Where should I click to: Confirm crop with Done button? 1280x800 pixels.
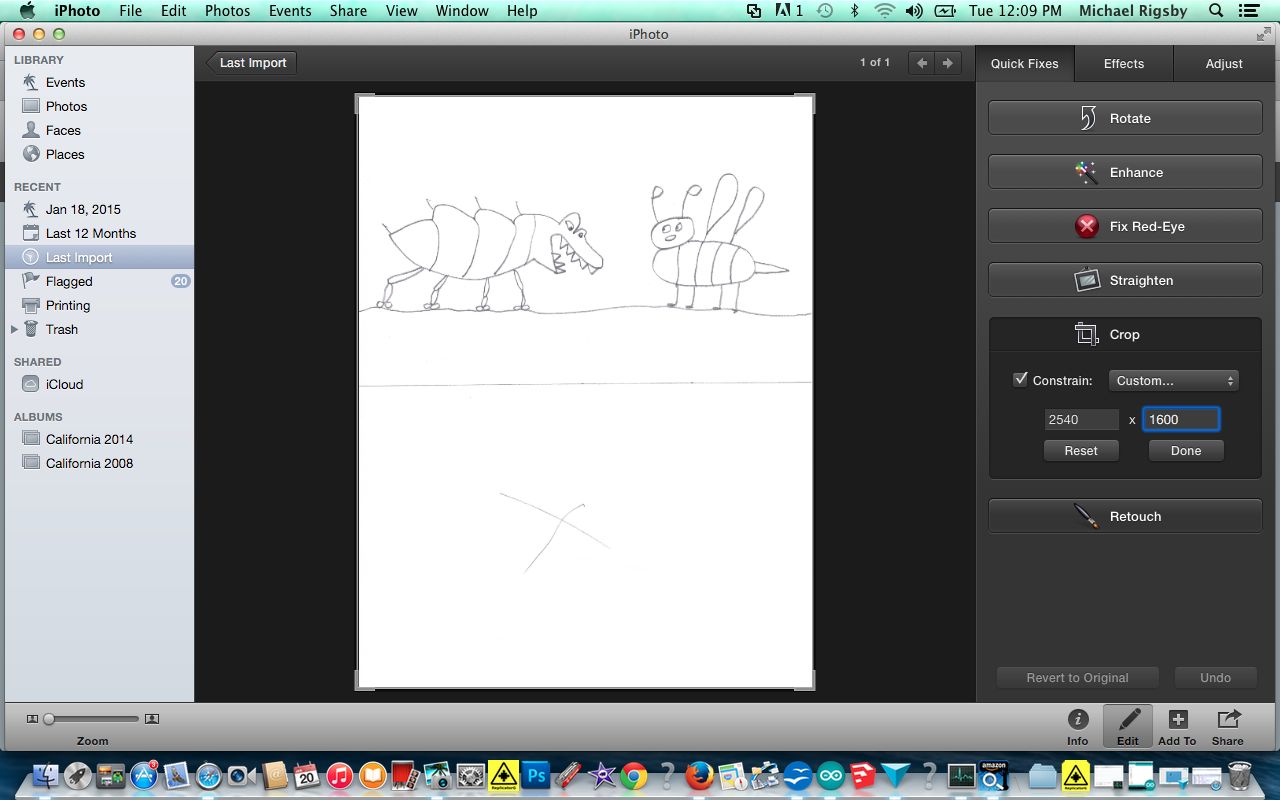pyautogui.click(x=1186, y=450)
